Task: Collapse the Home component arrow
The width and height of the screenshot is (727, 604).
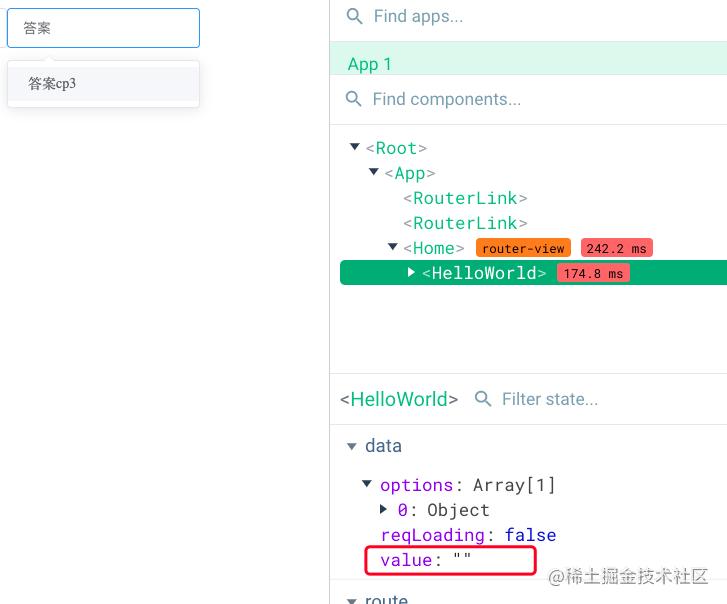Action: (x=393, y=247)
